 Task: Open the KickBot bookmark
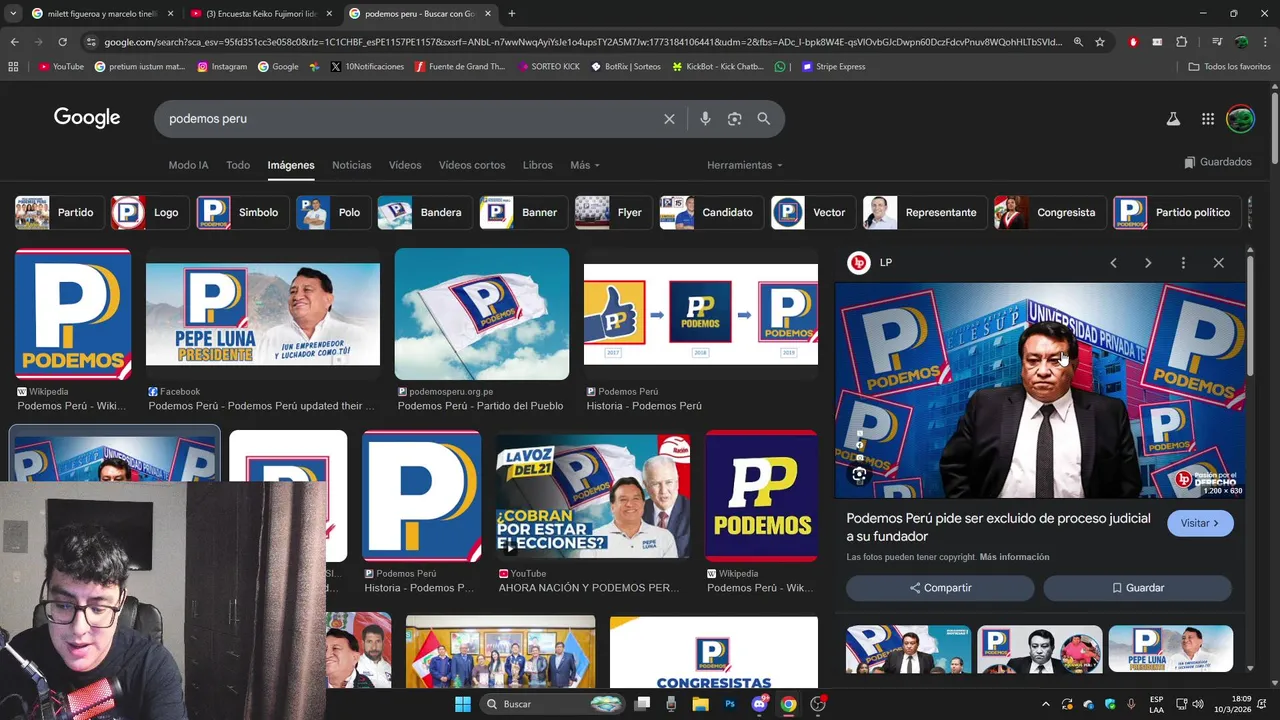click(x=717, y=67)
